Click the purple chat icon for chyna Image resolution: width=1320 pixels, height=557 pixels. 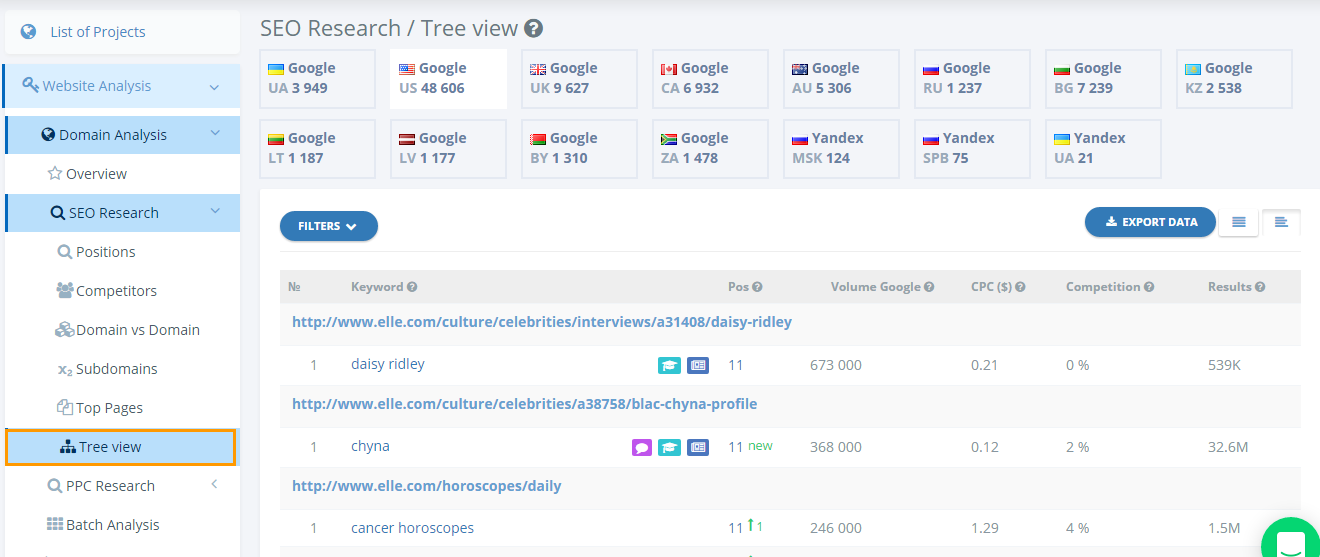pos(642,448)
